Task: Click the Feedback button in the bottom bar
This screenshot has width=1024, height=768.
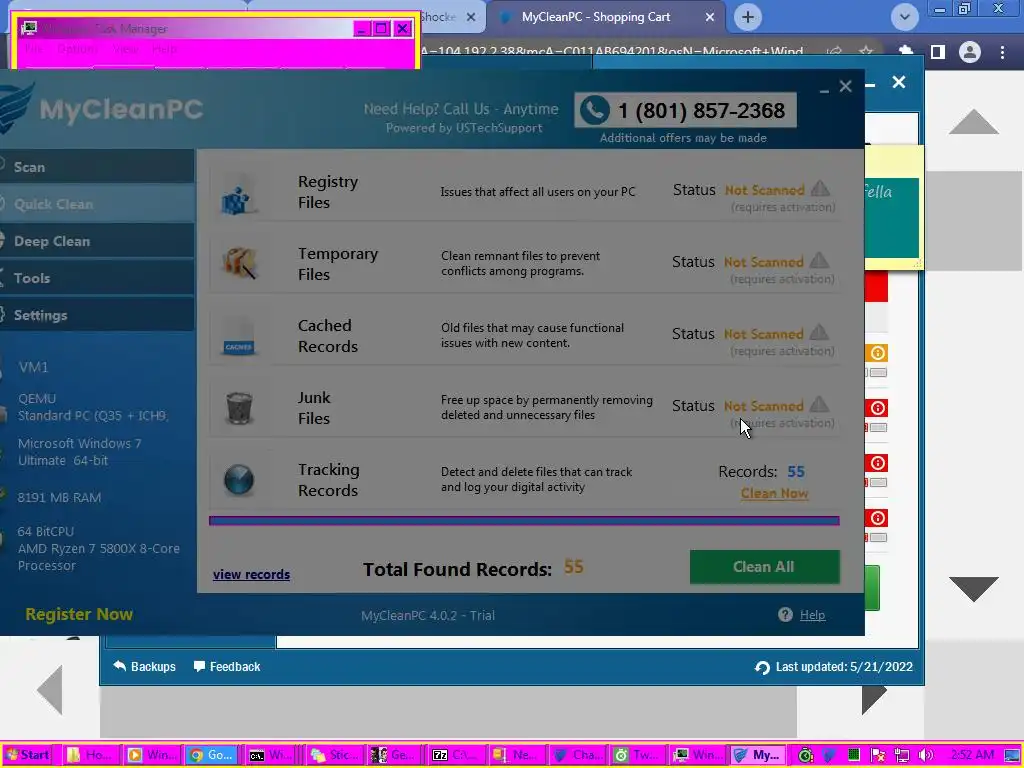Action: 227,667
